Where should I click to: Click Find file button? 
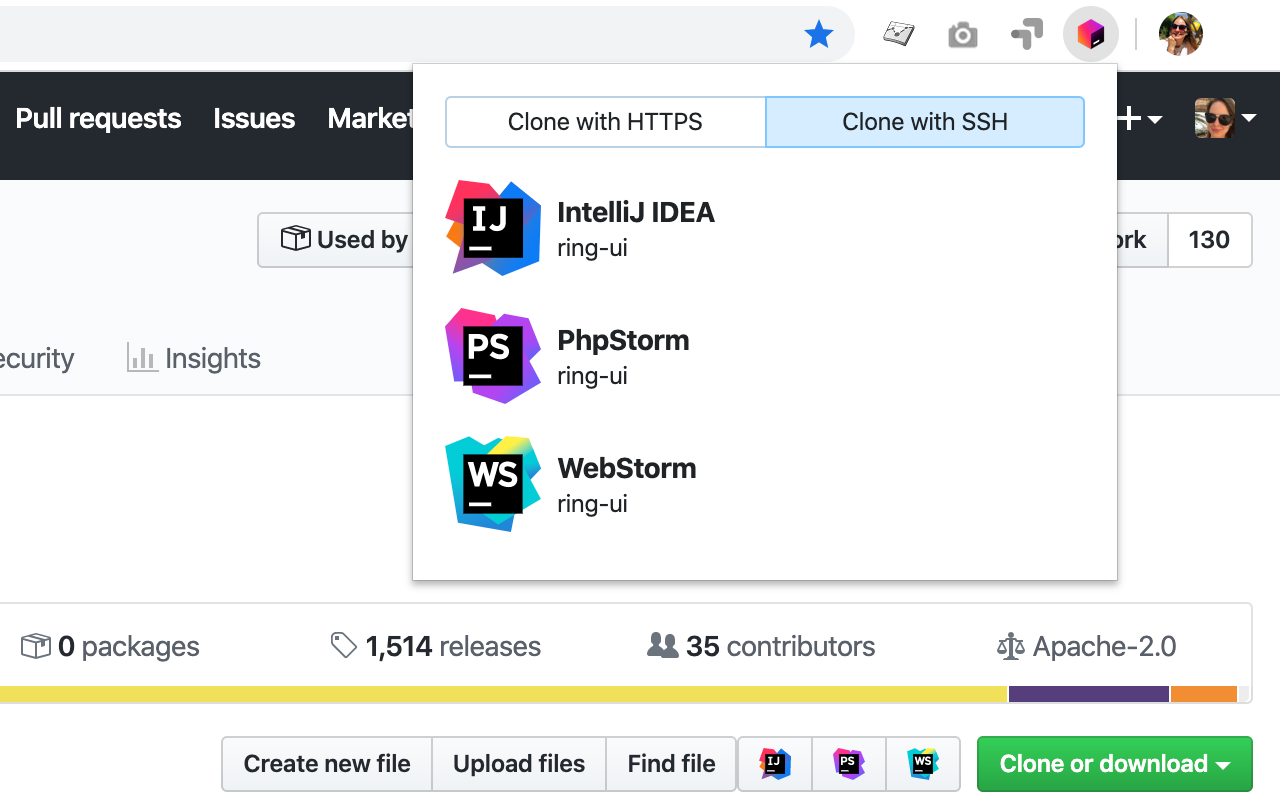pyautogui.click(x=671, y=764)
